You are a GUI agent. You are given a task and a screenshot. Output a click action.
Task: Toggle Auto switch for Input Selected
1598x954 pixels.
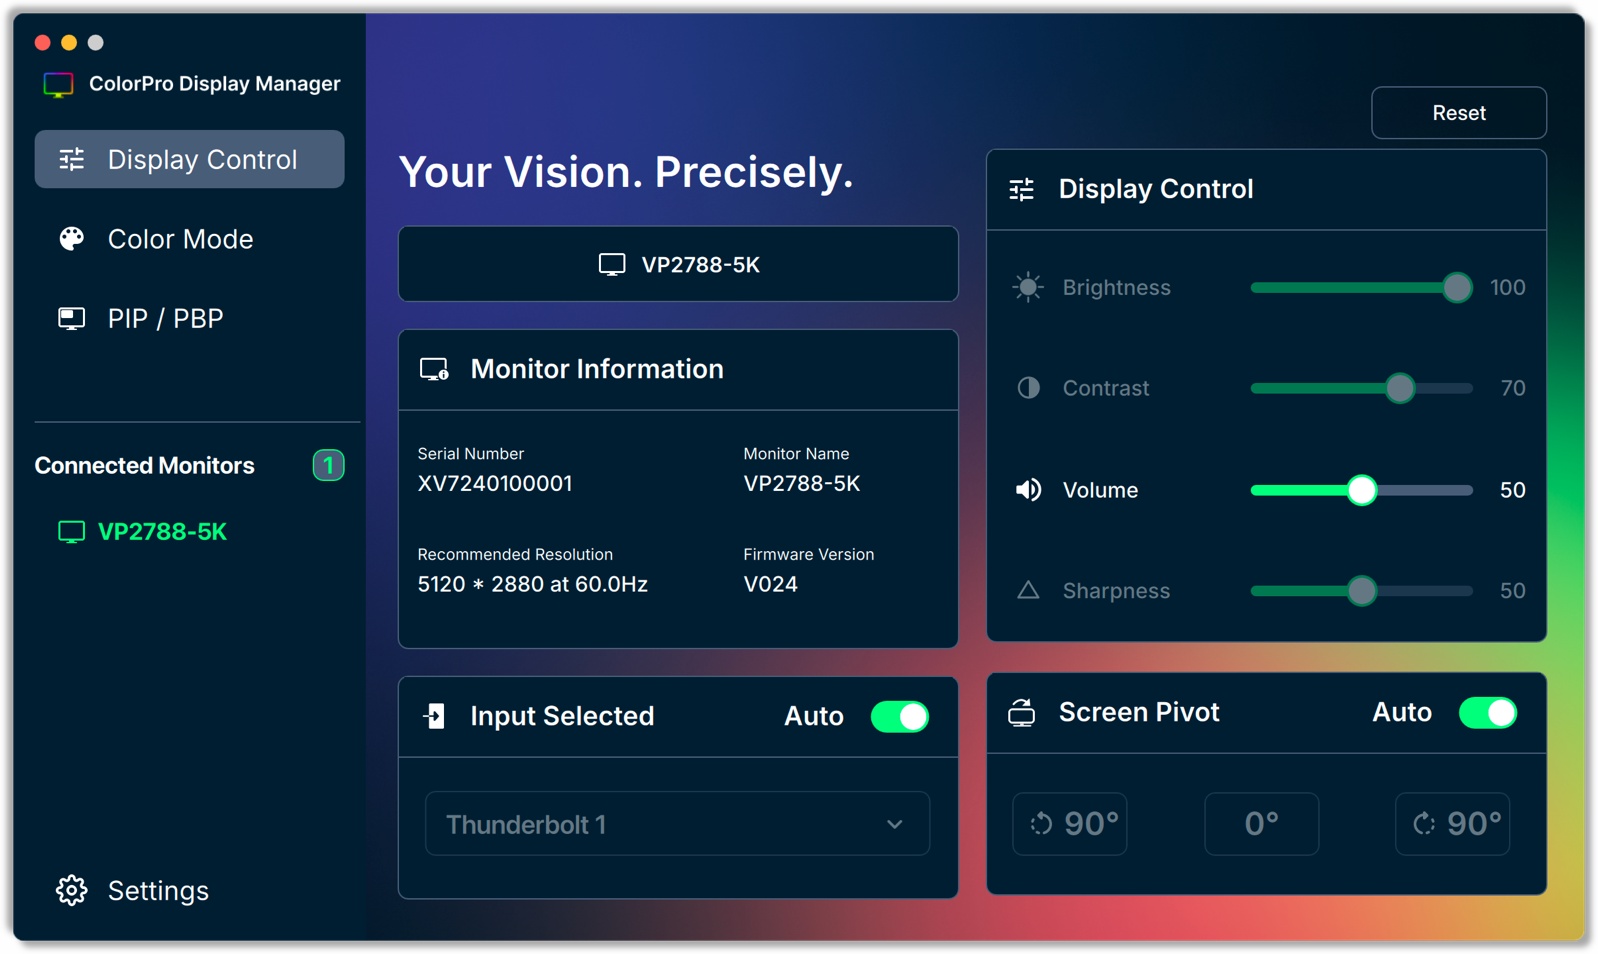pos(900,716)
